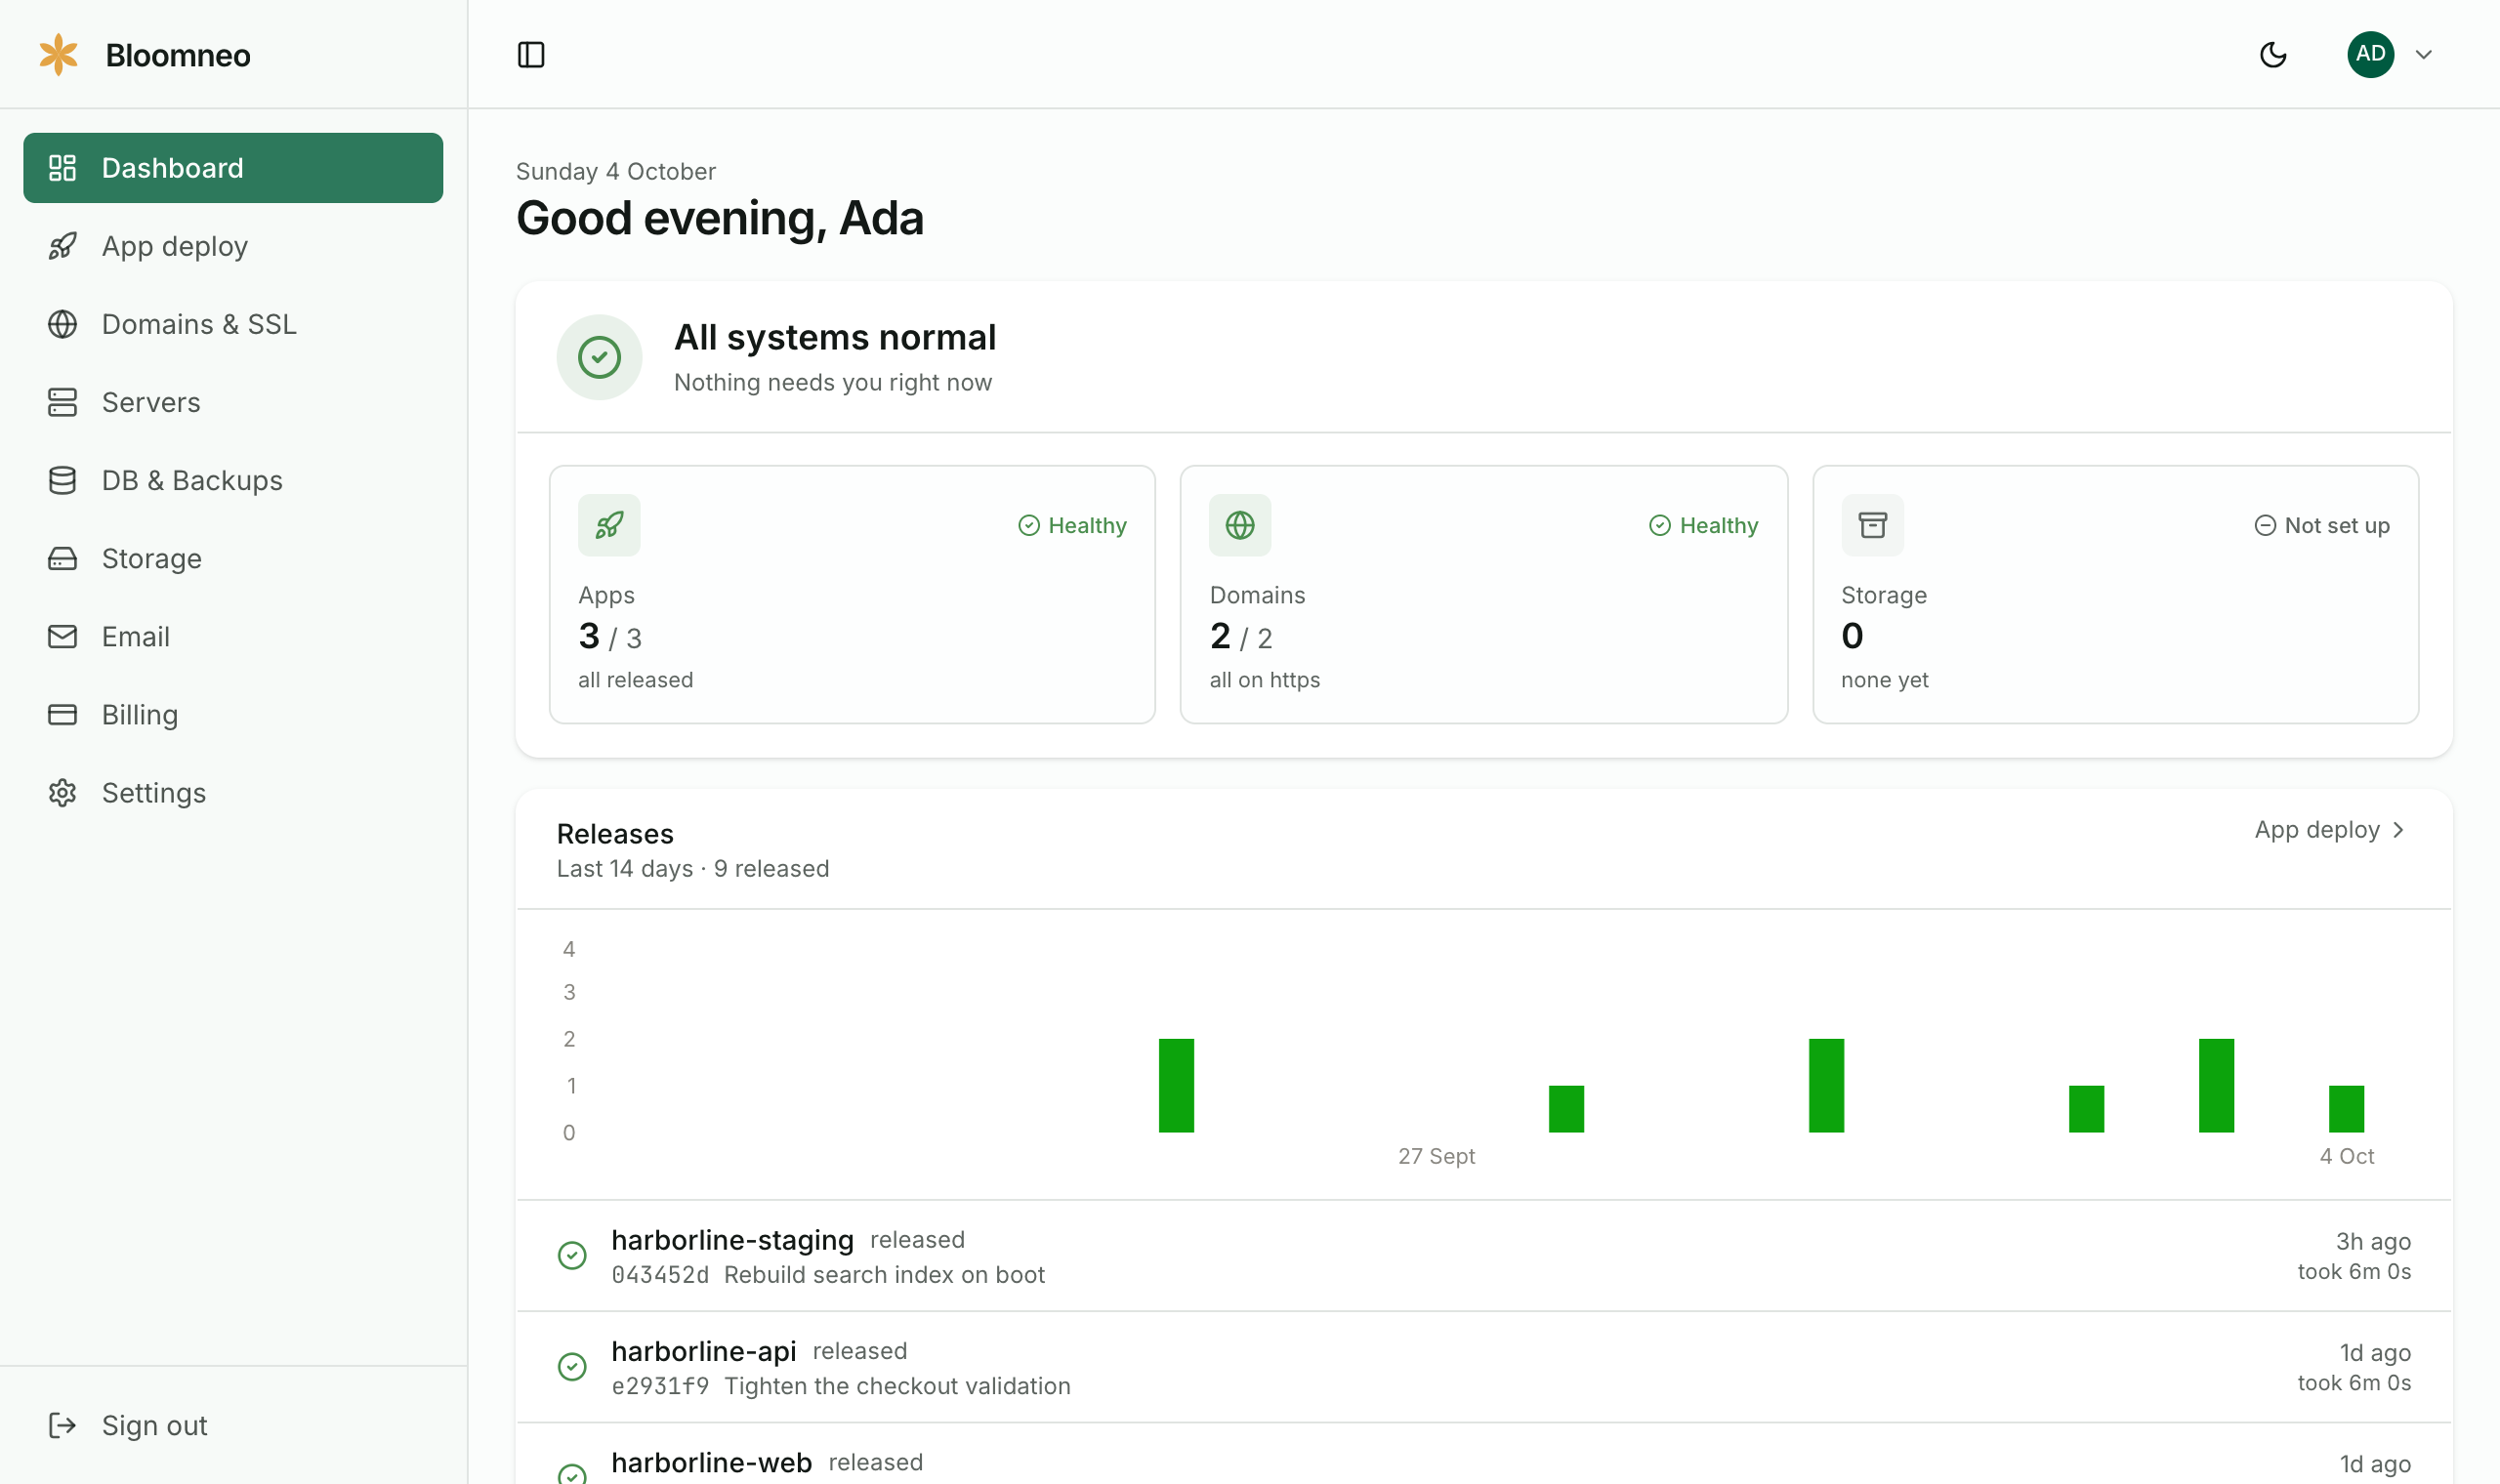
Task: Open the harborline-staging release row
Action: click(1484, 1256)
